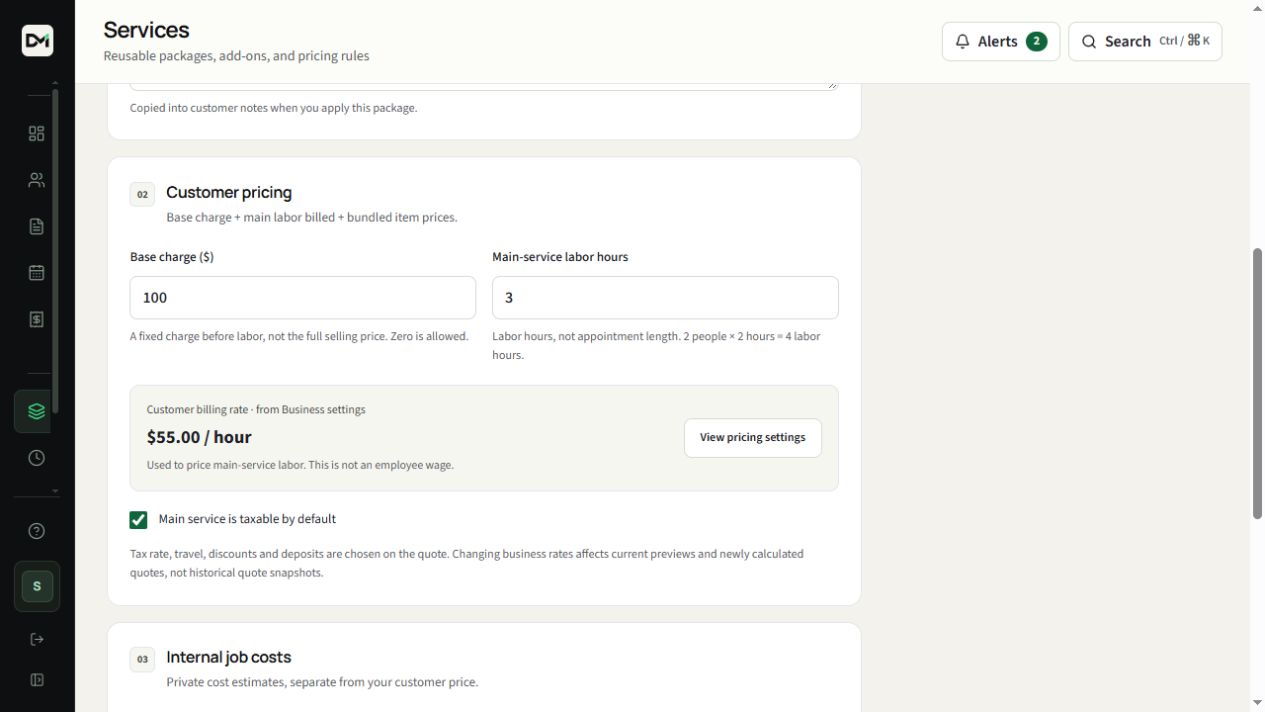The width and height of the screenshot is (1265, 712).
Task: Open the calendar icon in sidebar
Action: click(37, 272)
